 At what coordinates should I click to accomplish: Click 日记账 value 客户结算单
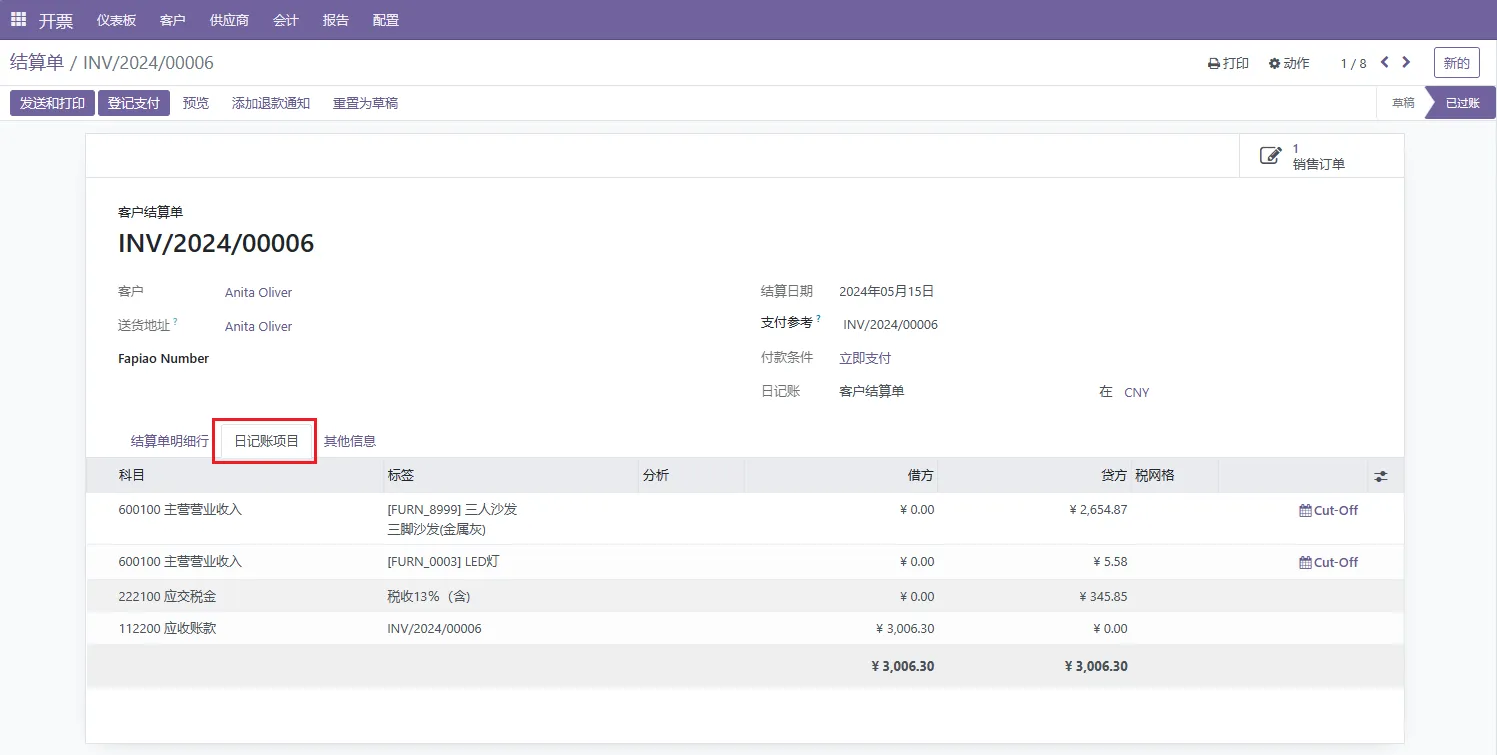(x=872, y=392)
